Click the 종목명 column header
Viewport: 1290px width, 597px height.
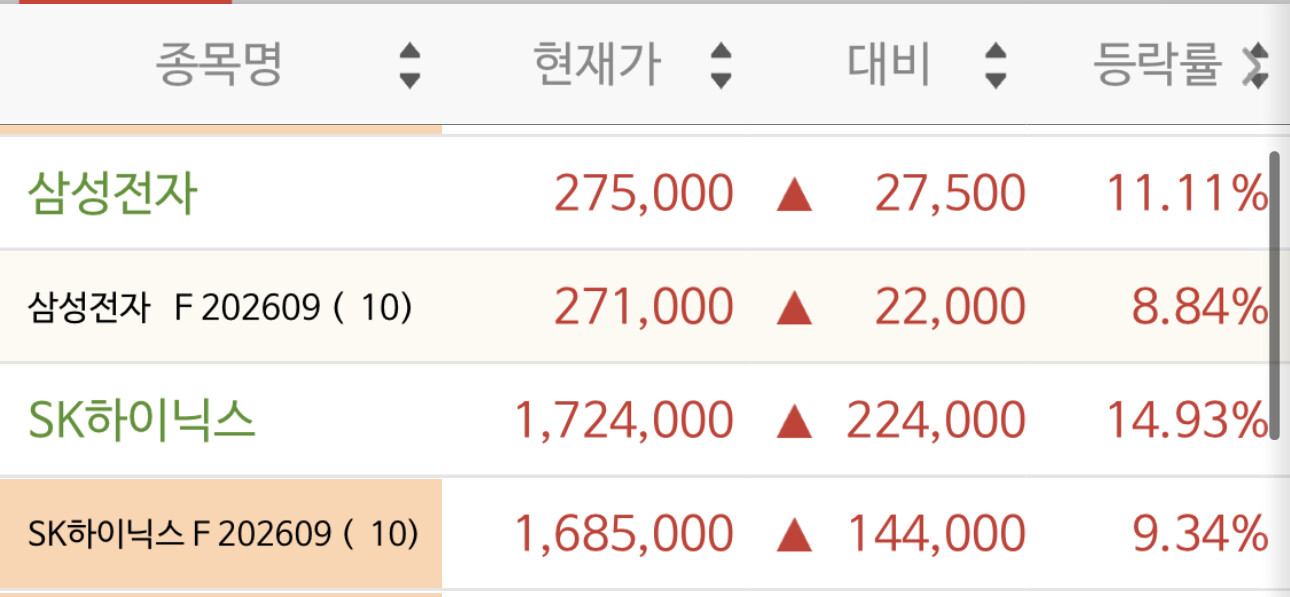click(220, 66)
